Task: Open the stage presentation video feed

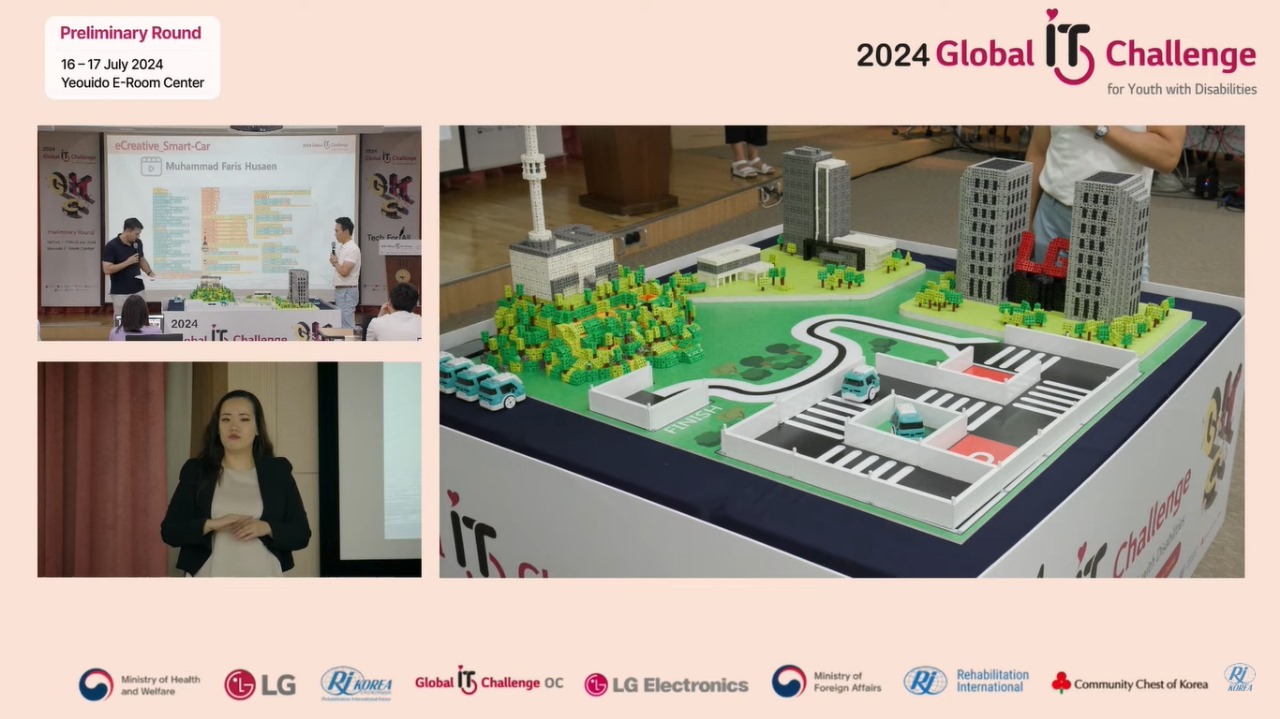Action: (229, 233)
